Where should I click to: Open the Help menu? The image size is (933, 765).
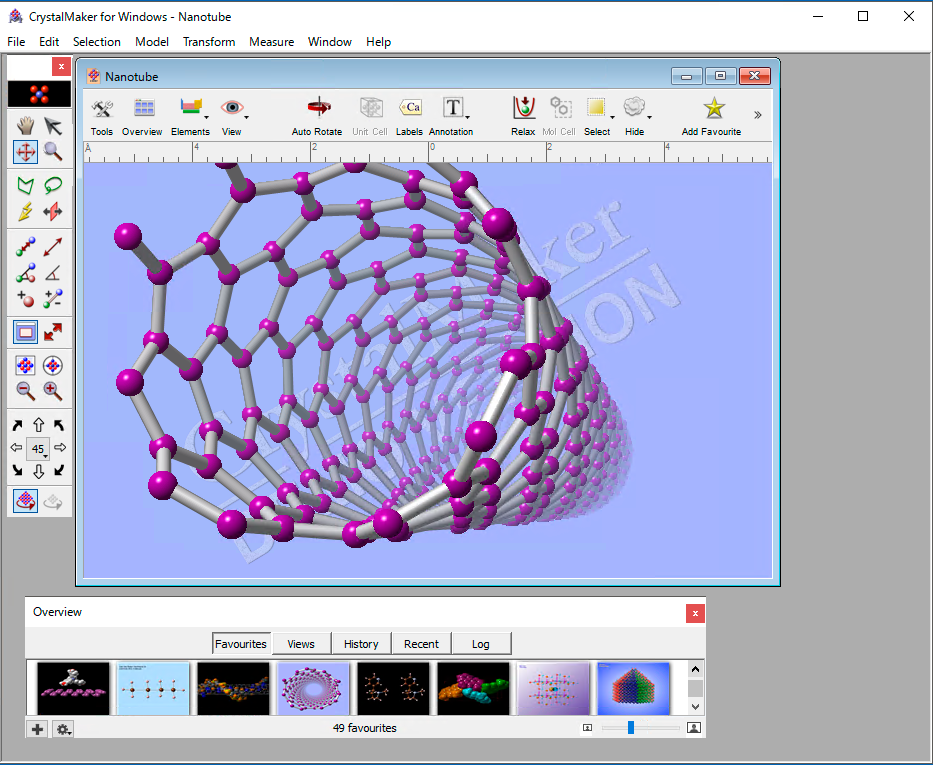click(378, 42)
